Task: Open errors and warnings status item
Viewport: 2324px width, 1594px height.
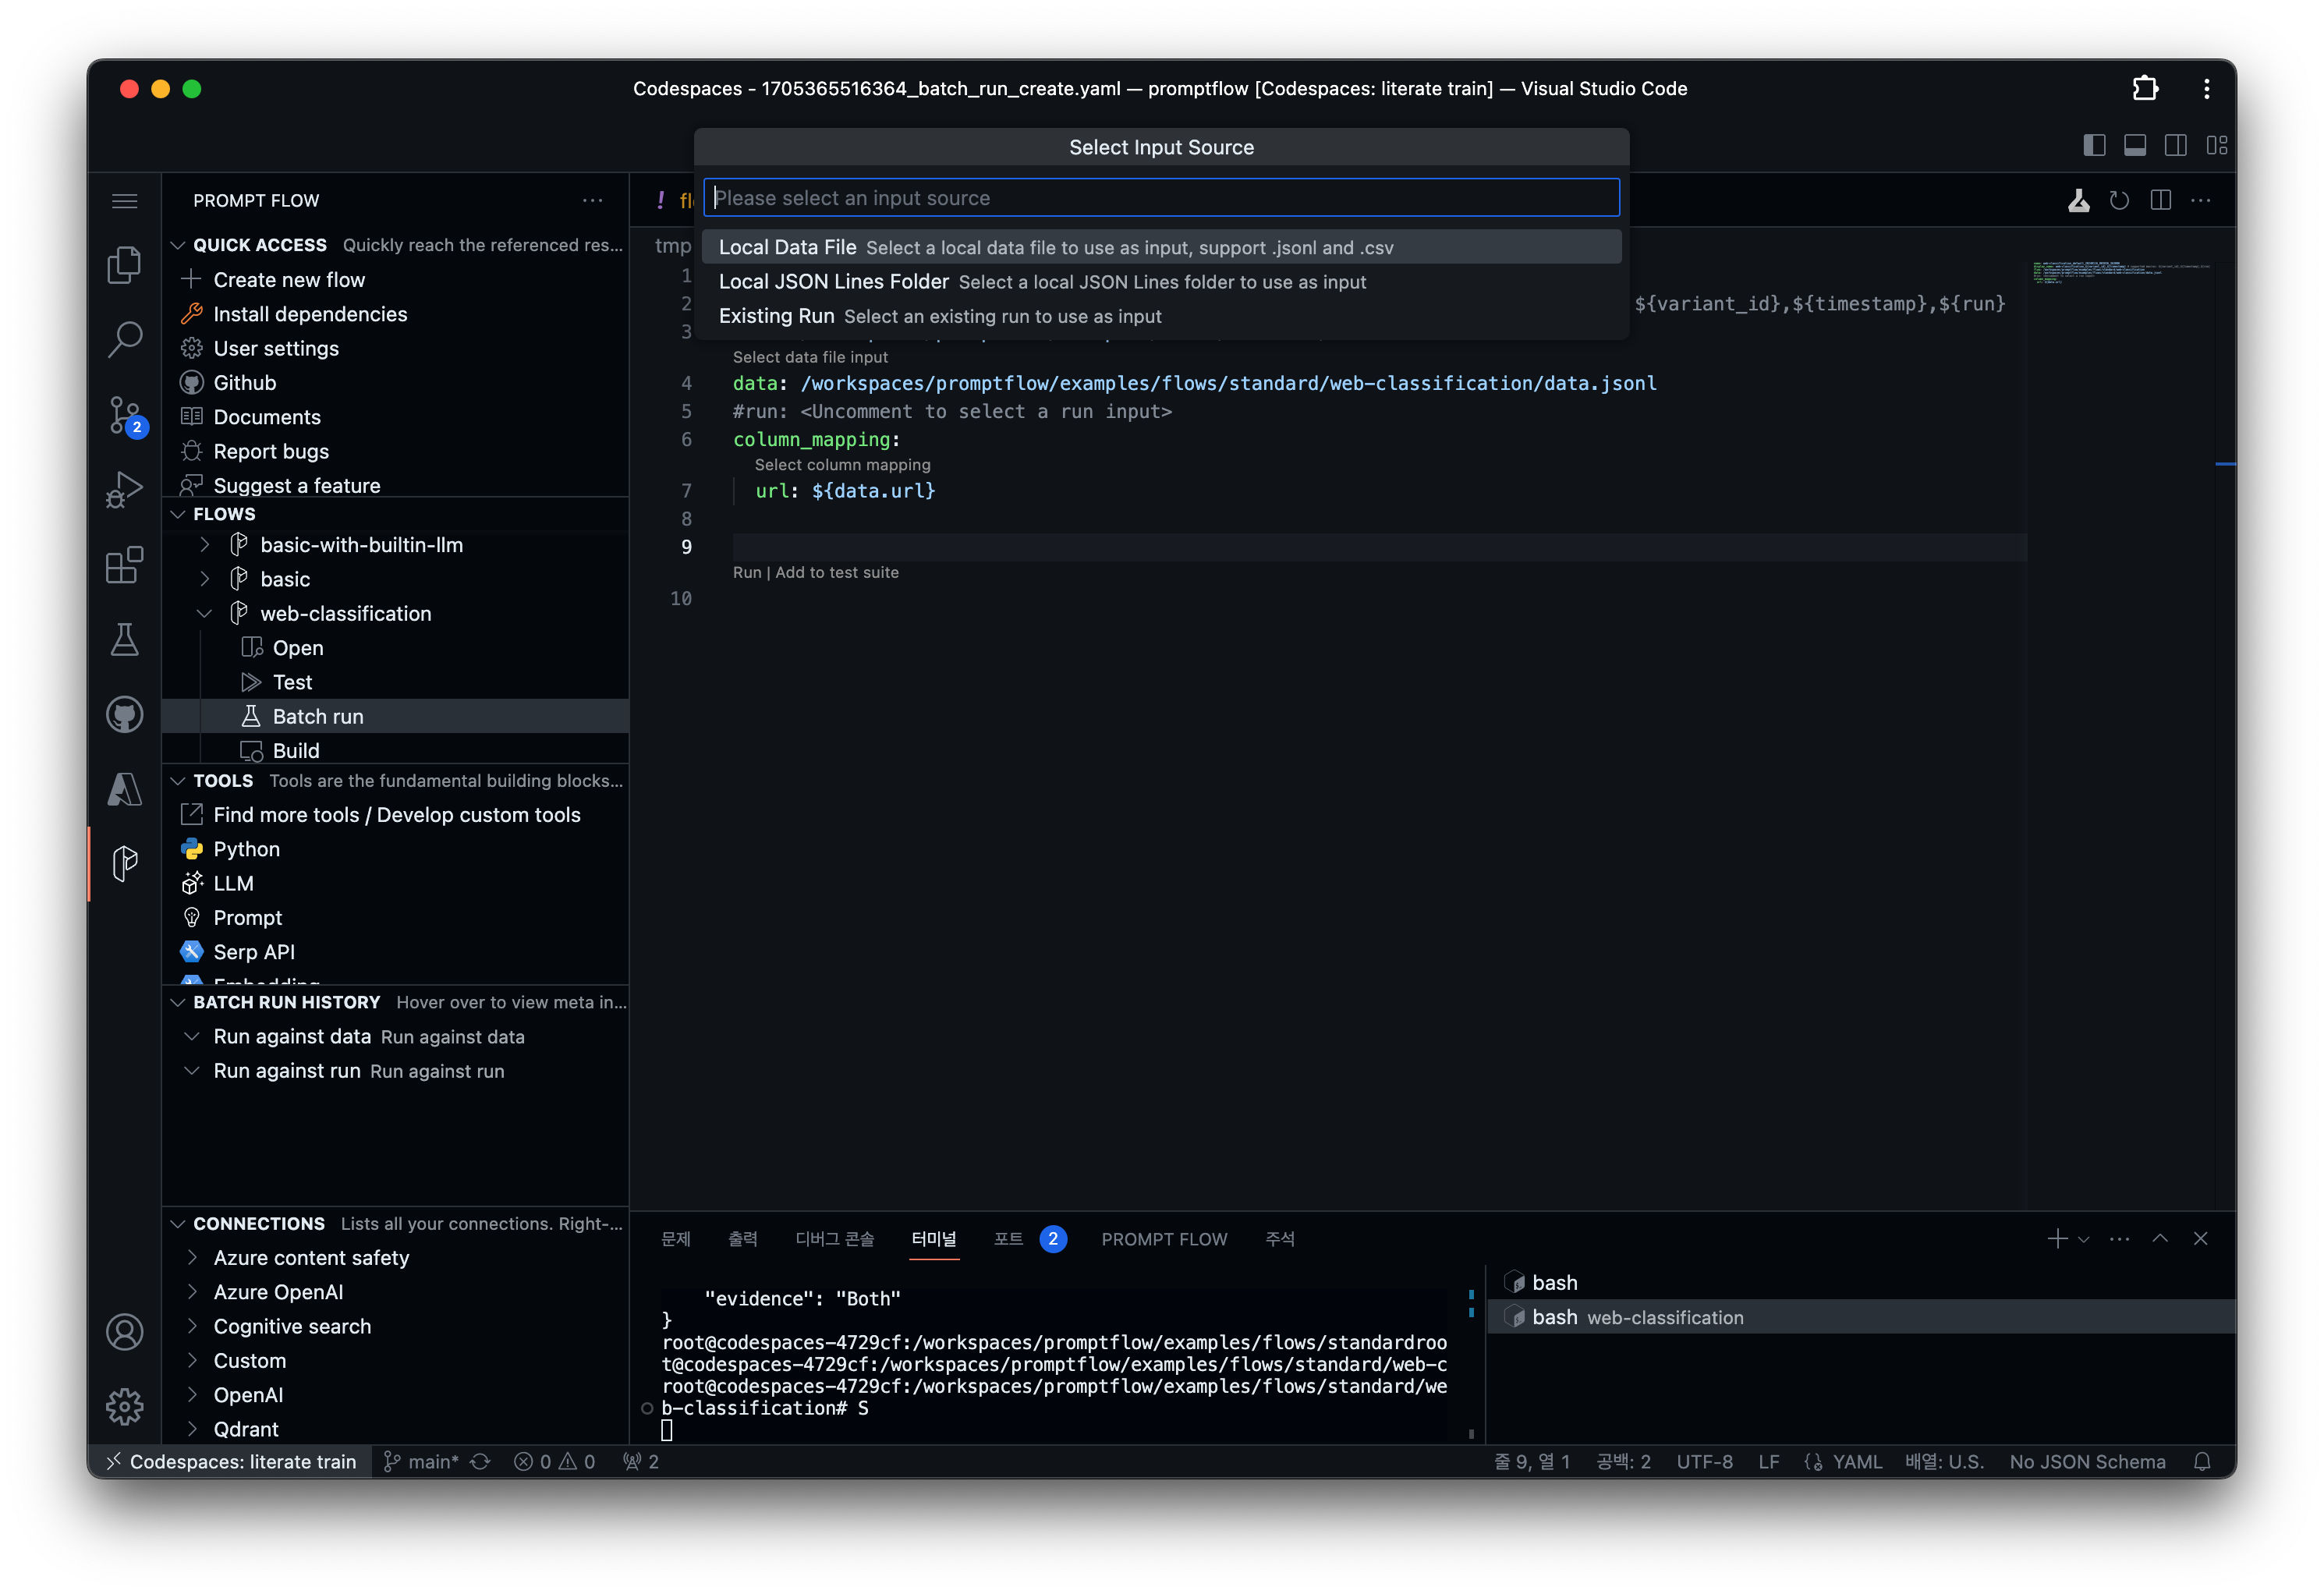Action: pyautogui.click(x=555, y=1462)
